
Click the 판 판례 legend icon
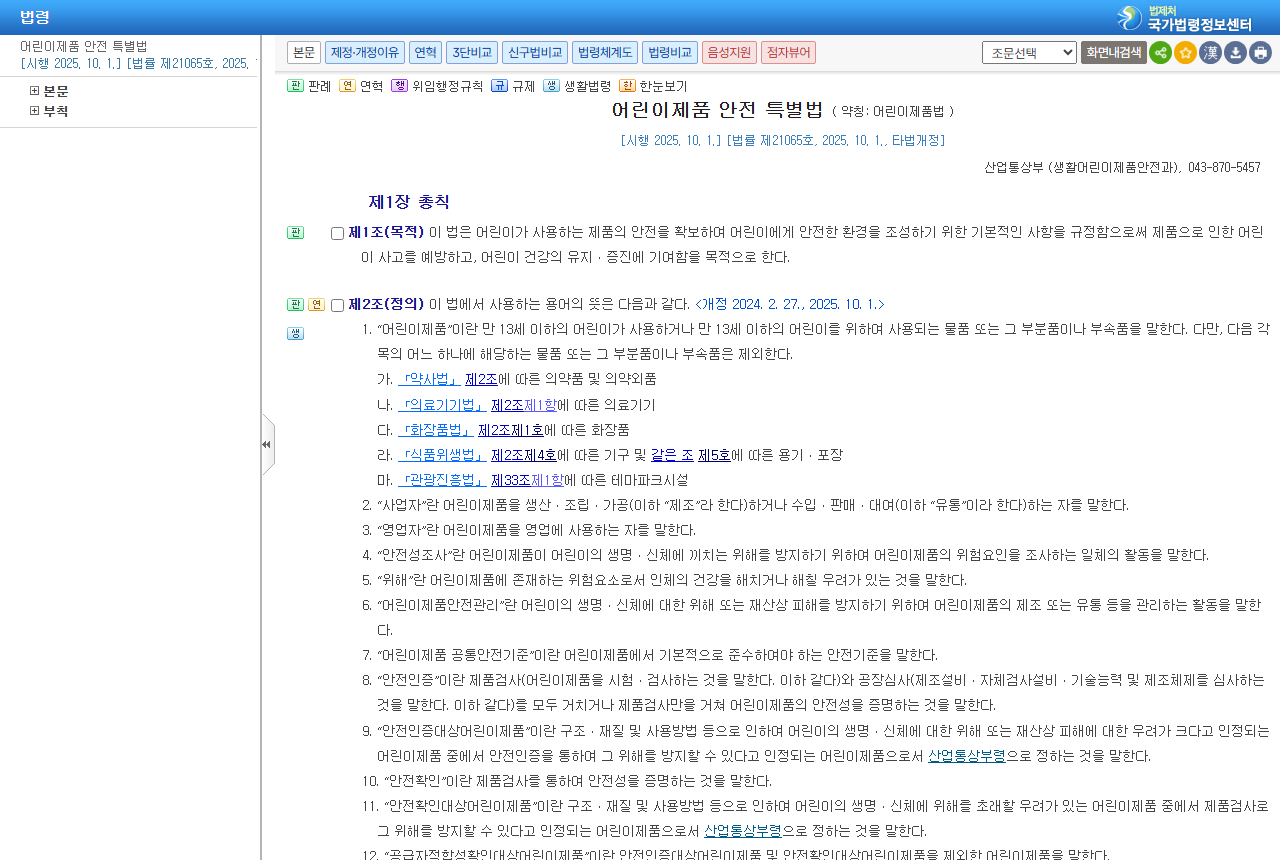point(295,86)
